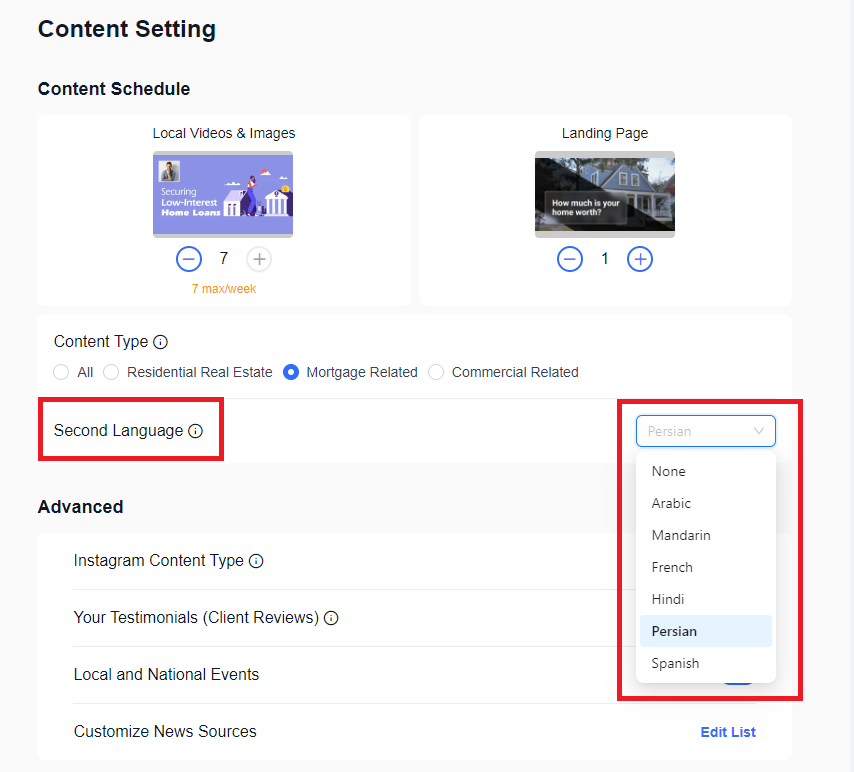Select the All content type radio

[62, 372]
